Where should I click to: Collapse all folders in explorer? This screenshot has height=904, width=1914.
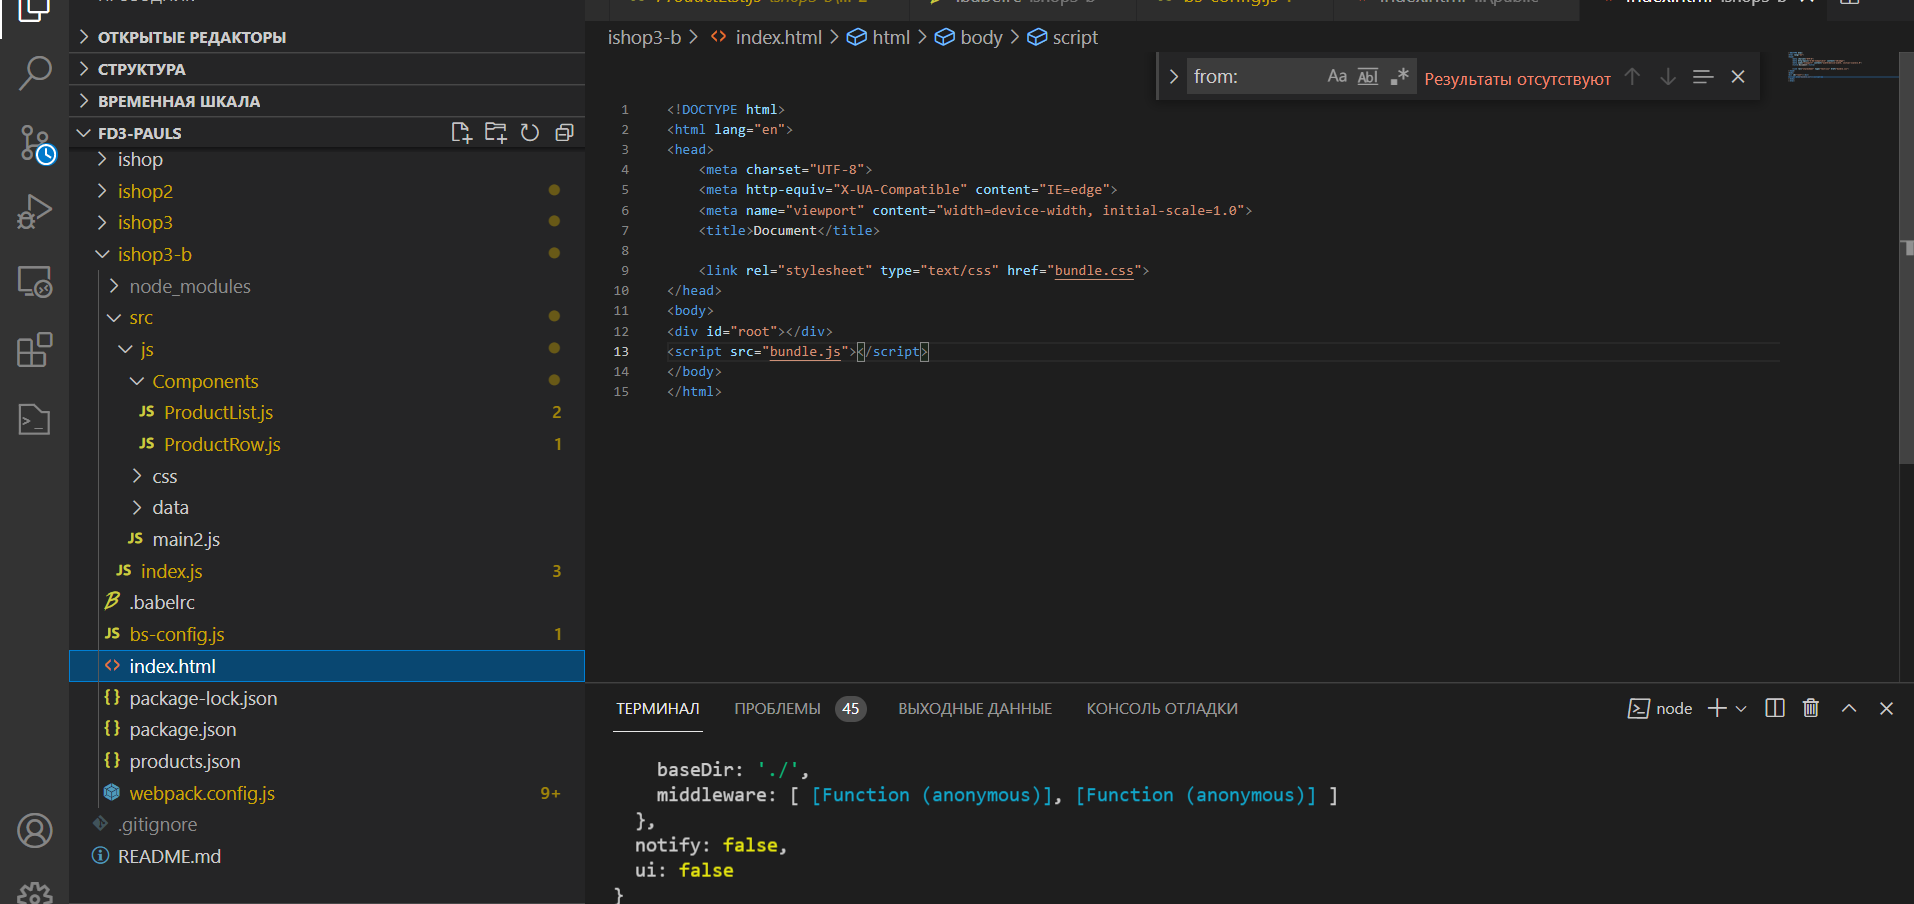click(564, 133)
